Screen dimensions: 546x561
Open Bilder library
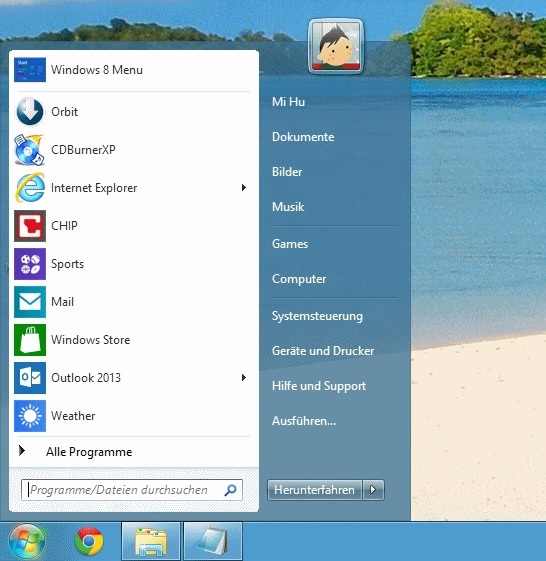tap(287, 172)
